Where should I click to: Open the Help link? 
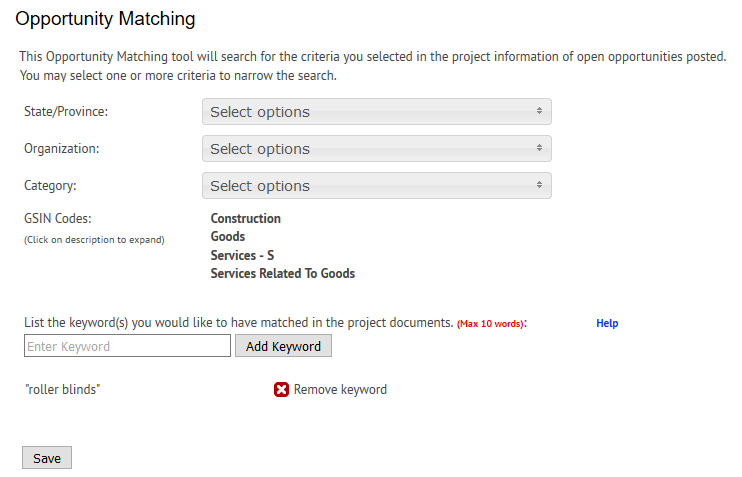point(607,324)
